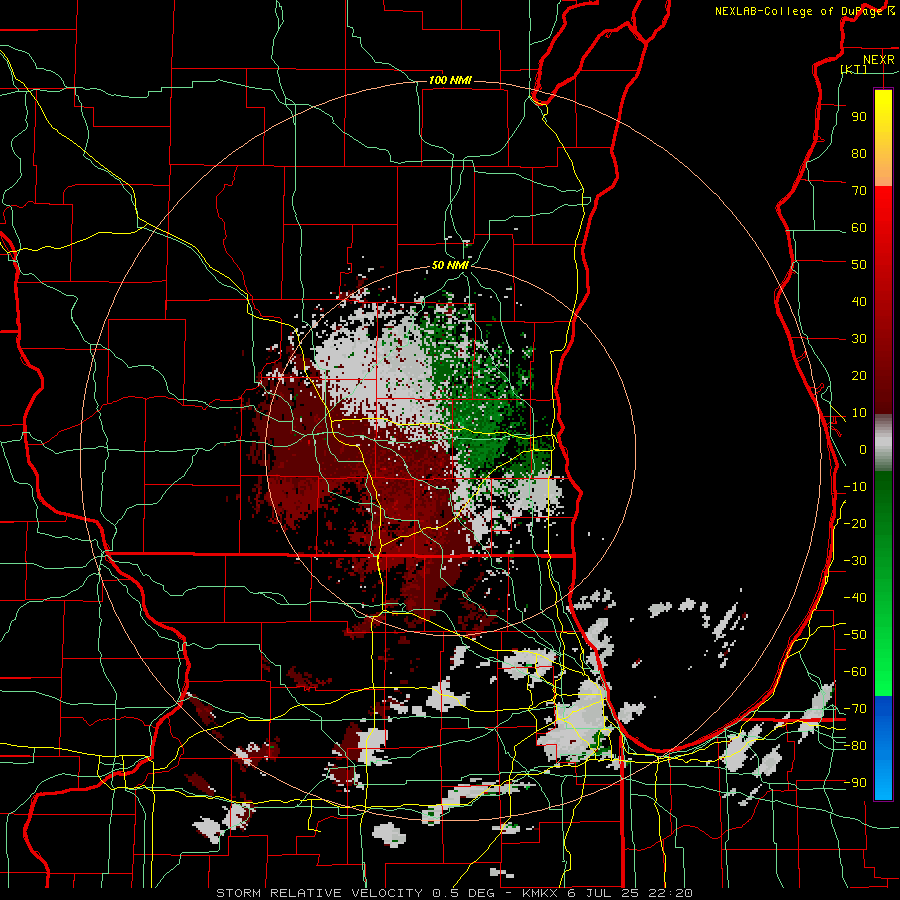Click the 50 value on the velocity scale
This screenshot has height=900, width=900.
click(x=859, y=265)
